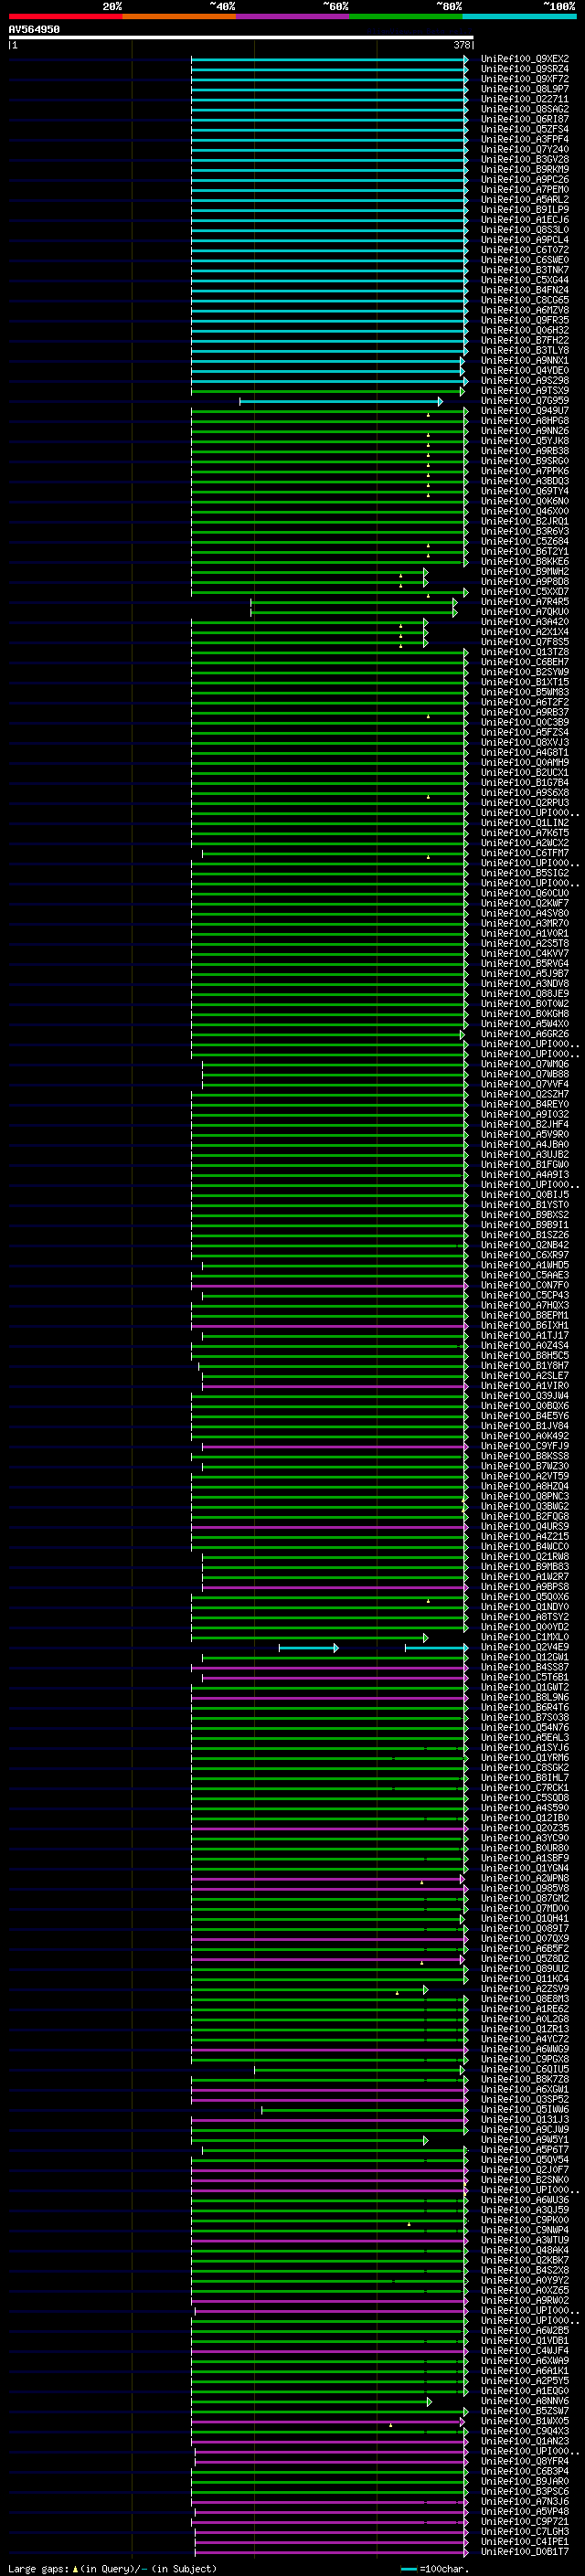Viewport: 585px width, 2576px height.
Task: Select the UniRef100_B9ILP9 label
Action: click(x=525, y=210)
